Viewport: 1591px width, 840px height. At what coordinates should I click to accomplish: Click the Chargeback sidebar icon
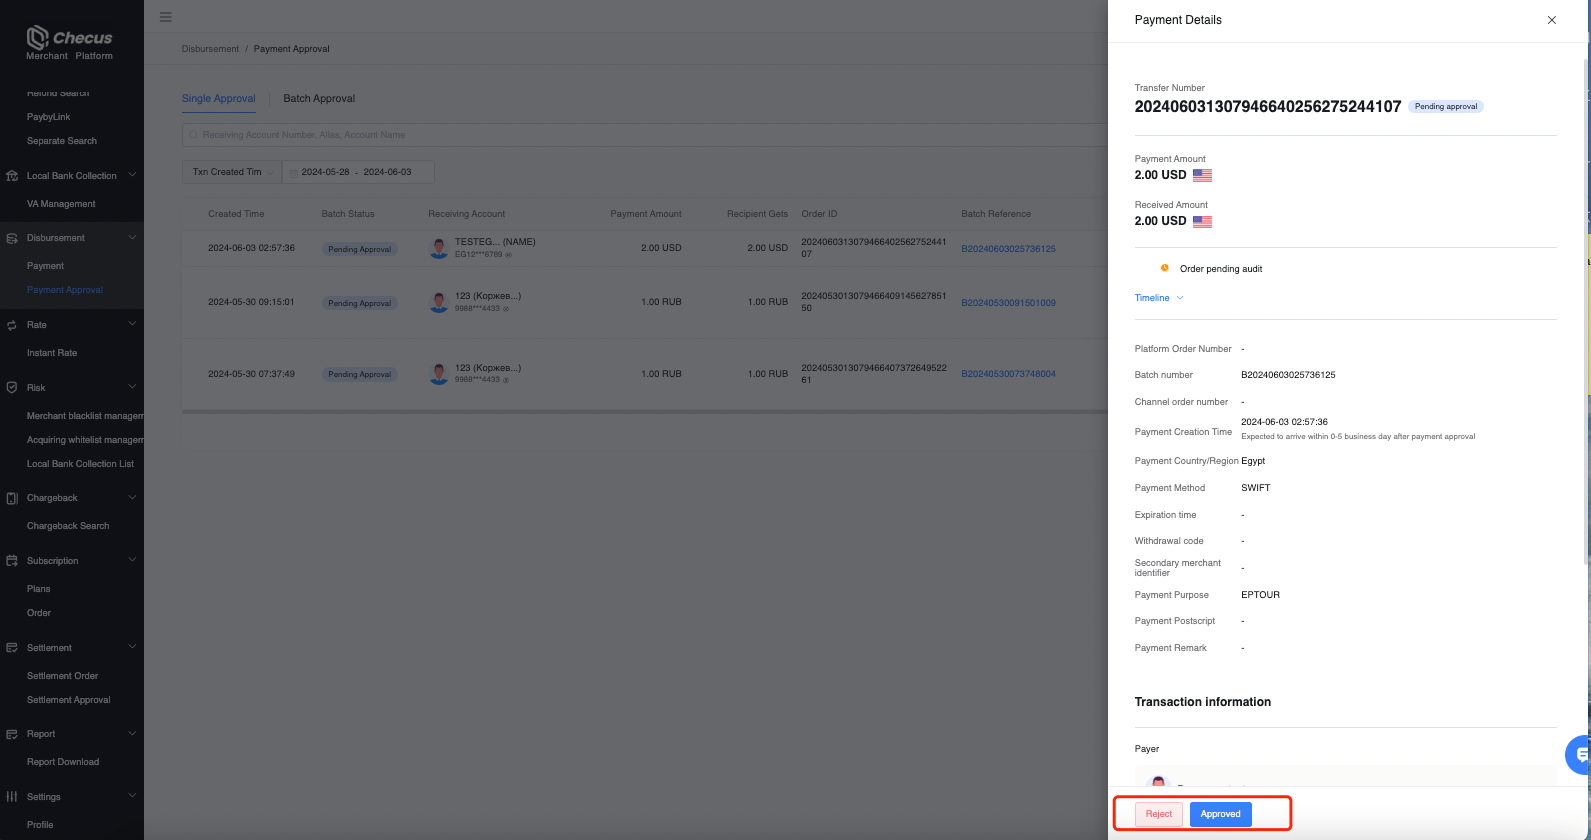12,498
